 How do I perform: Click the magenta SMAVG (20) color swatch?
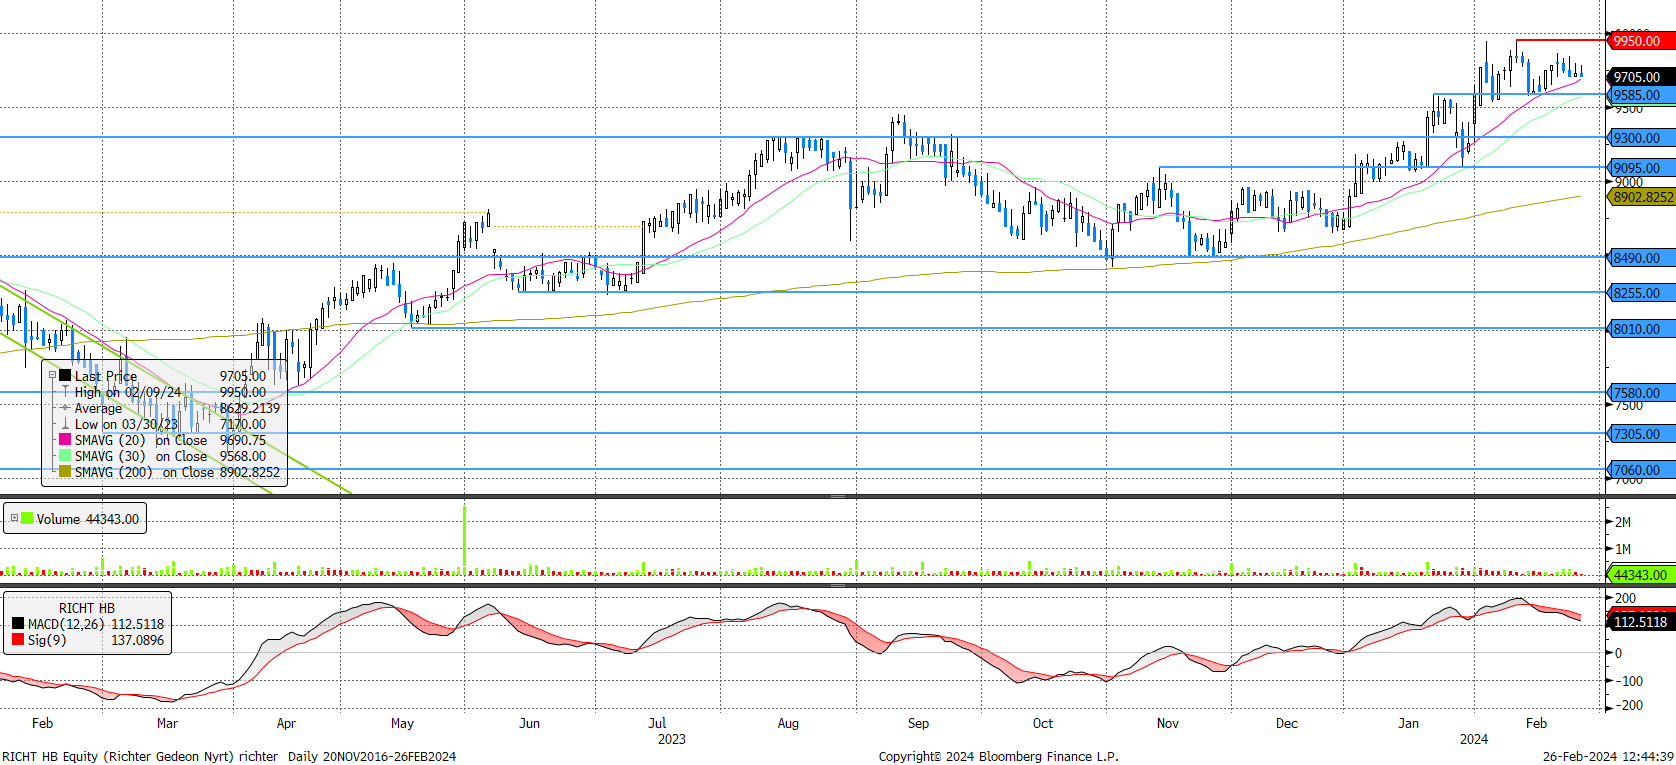65,440
